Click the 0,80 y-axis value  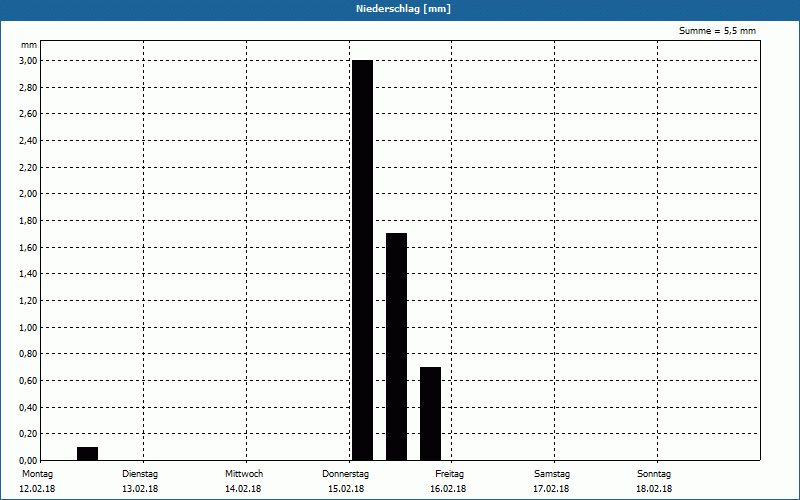(x=28, y=354)
